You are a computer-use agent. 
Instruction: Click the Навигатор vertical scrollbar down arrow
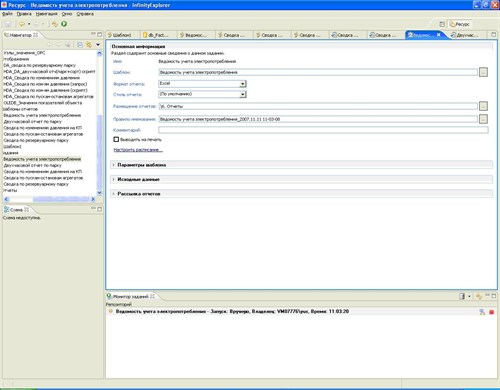99,193
